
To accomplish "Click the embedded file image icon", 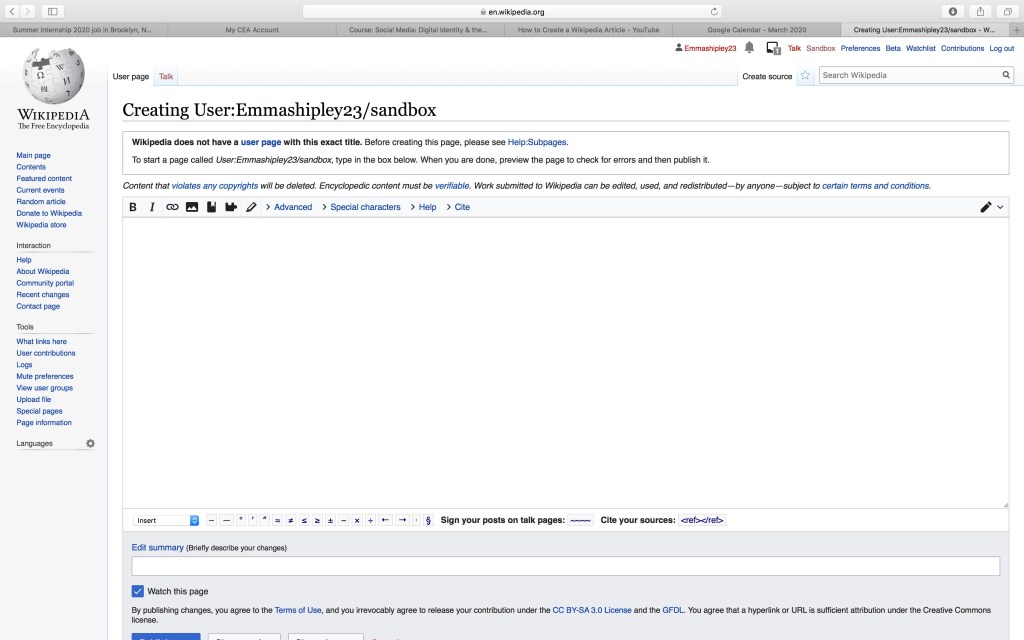I will [x=192, y=207].
